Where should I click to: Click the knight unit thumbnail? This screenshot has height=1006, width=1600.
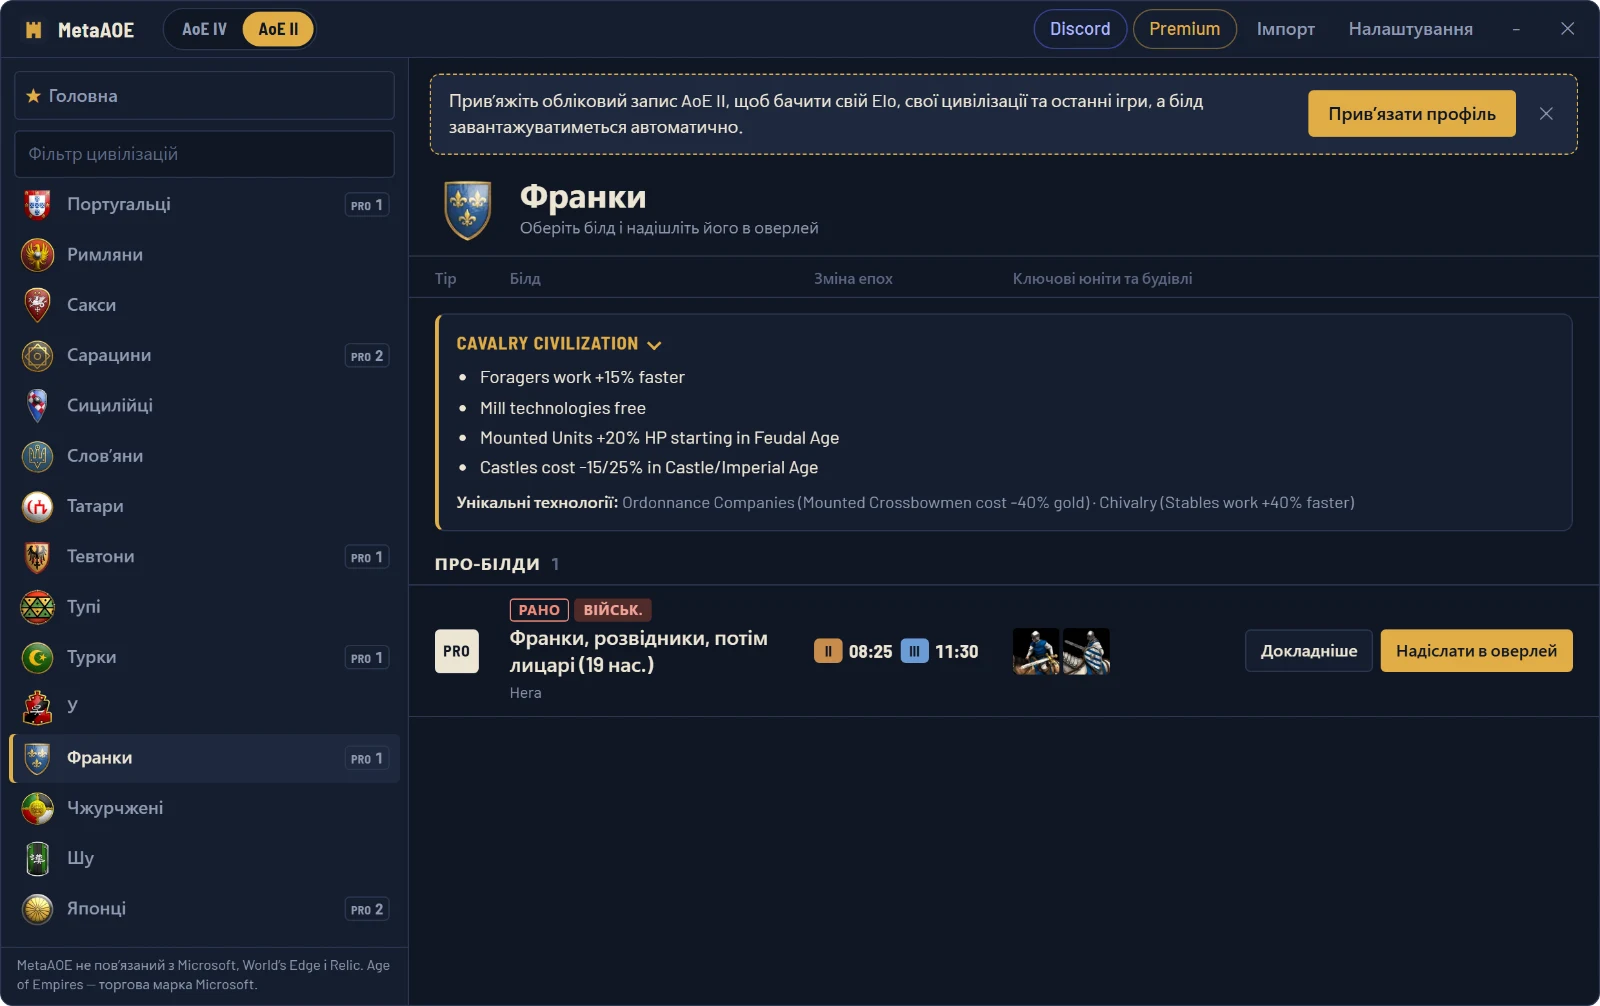1086,651
